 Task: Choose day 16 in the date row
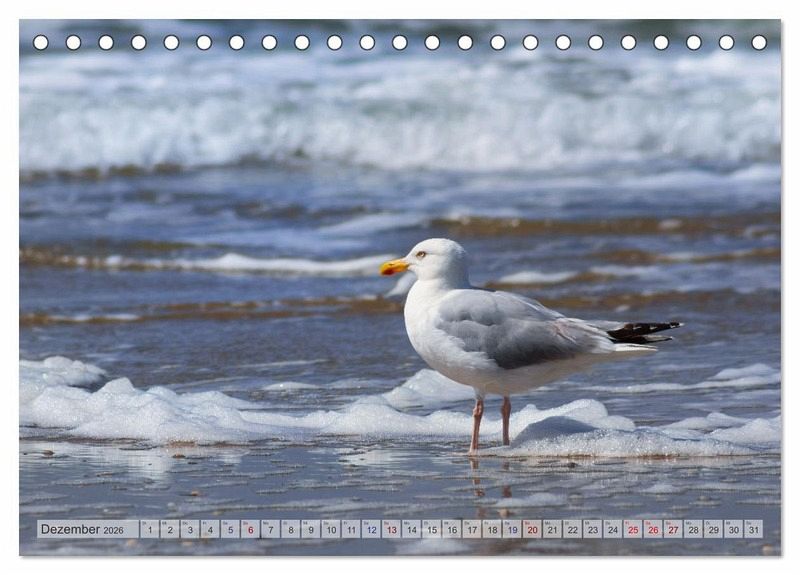pyautogui.click(x=452, y=529)
